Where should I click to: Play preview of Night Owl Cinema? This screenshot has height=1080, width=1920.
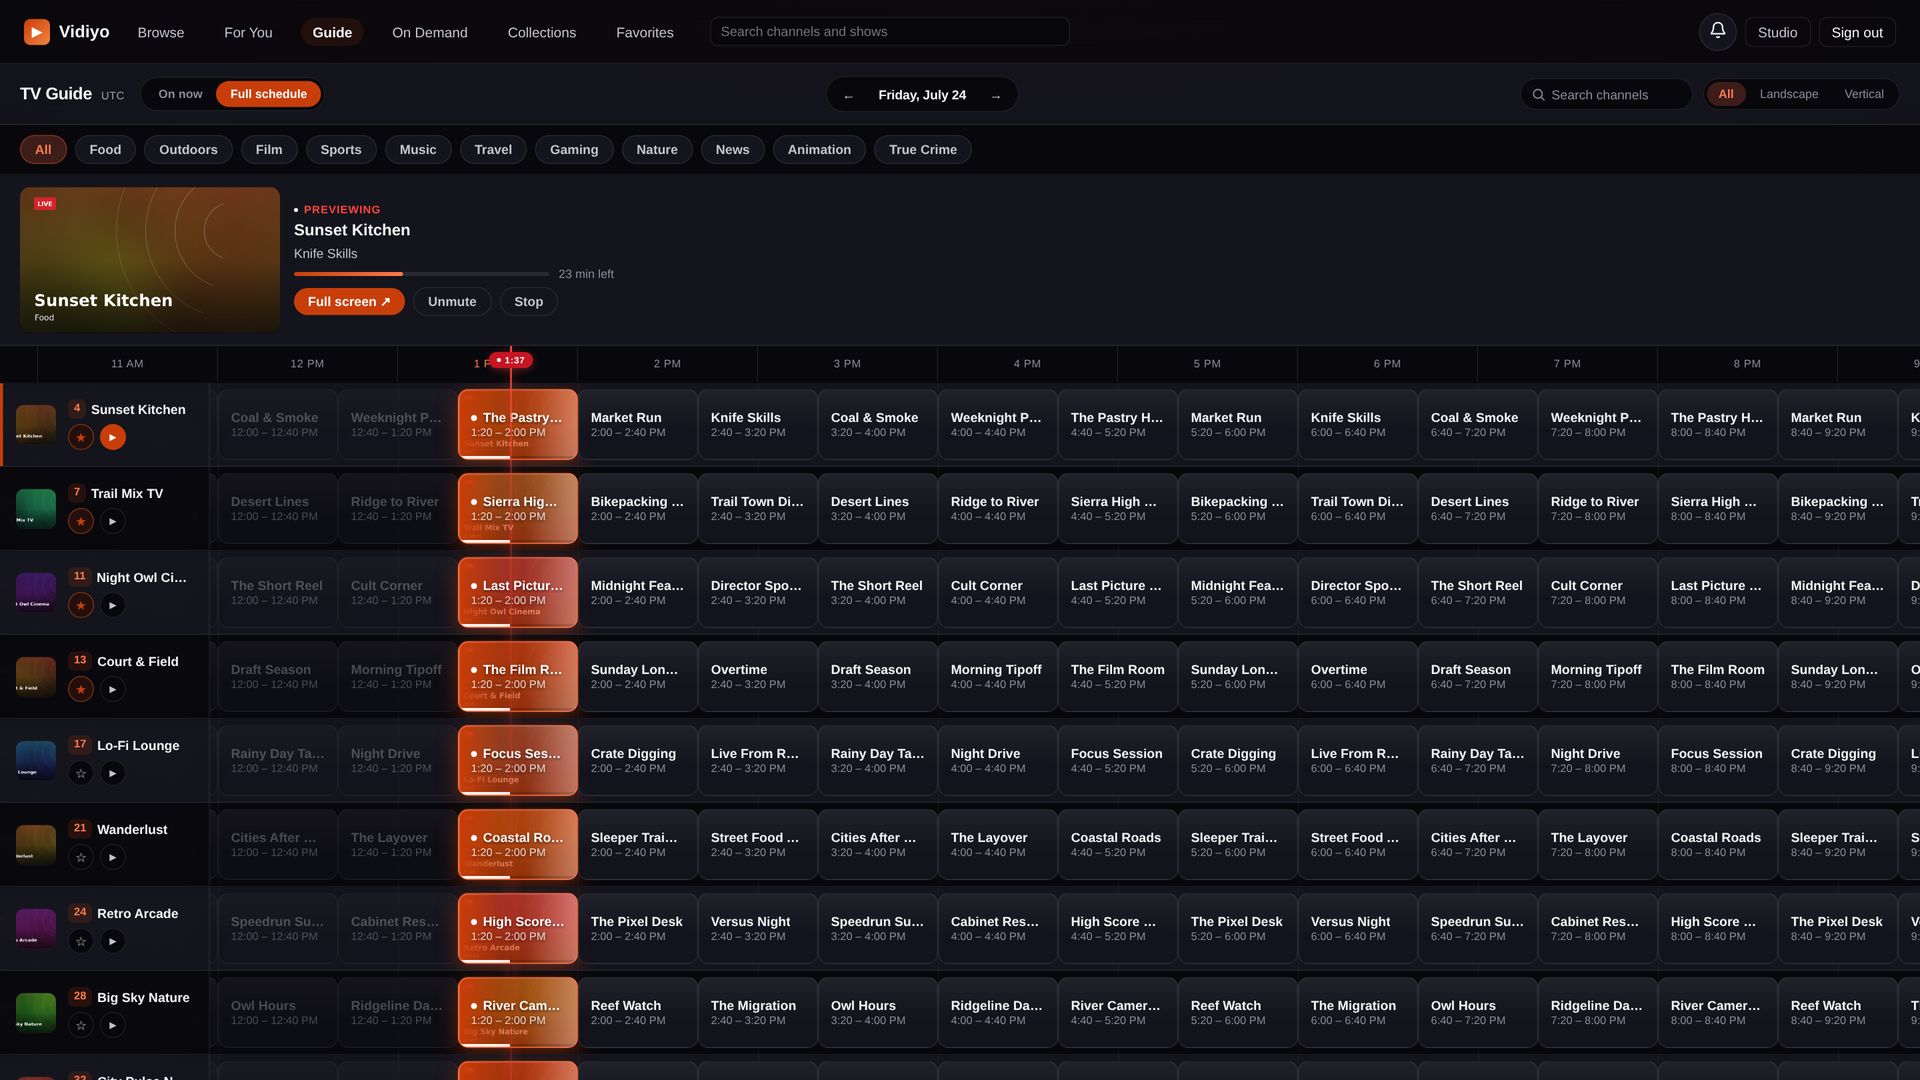click(113, 605)
